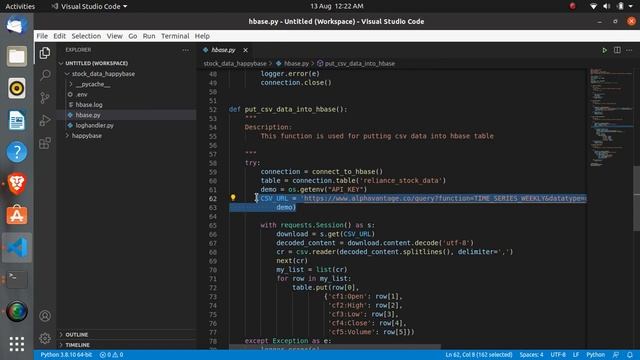
Task: Click line number 66 in gutter
Action: (213, 234)
